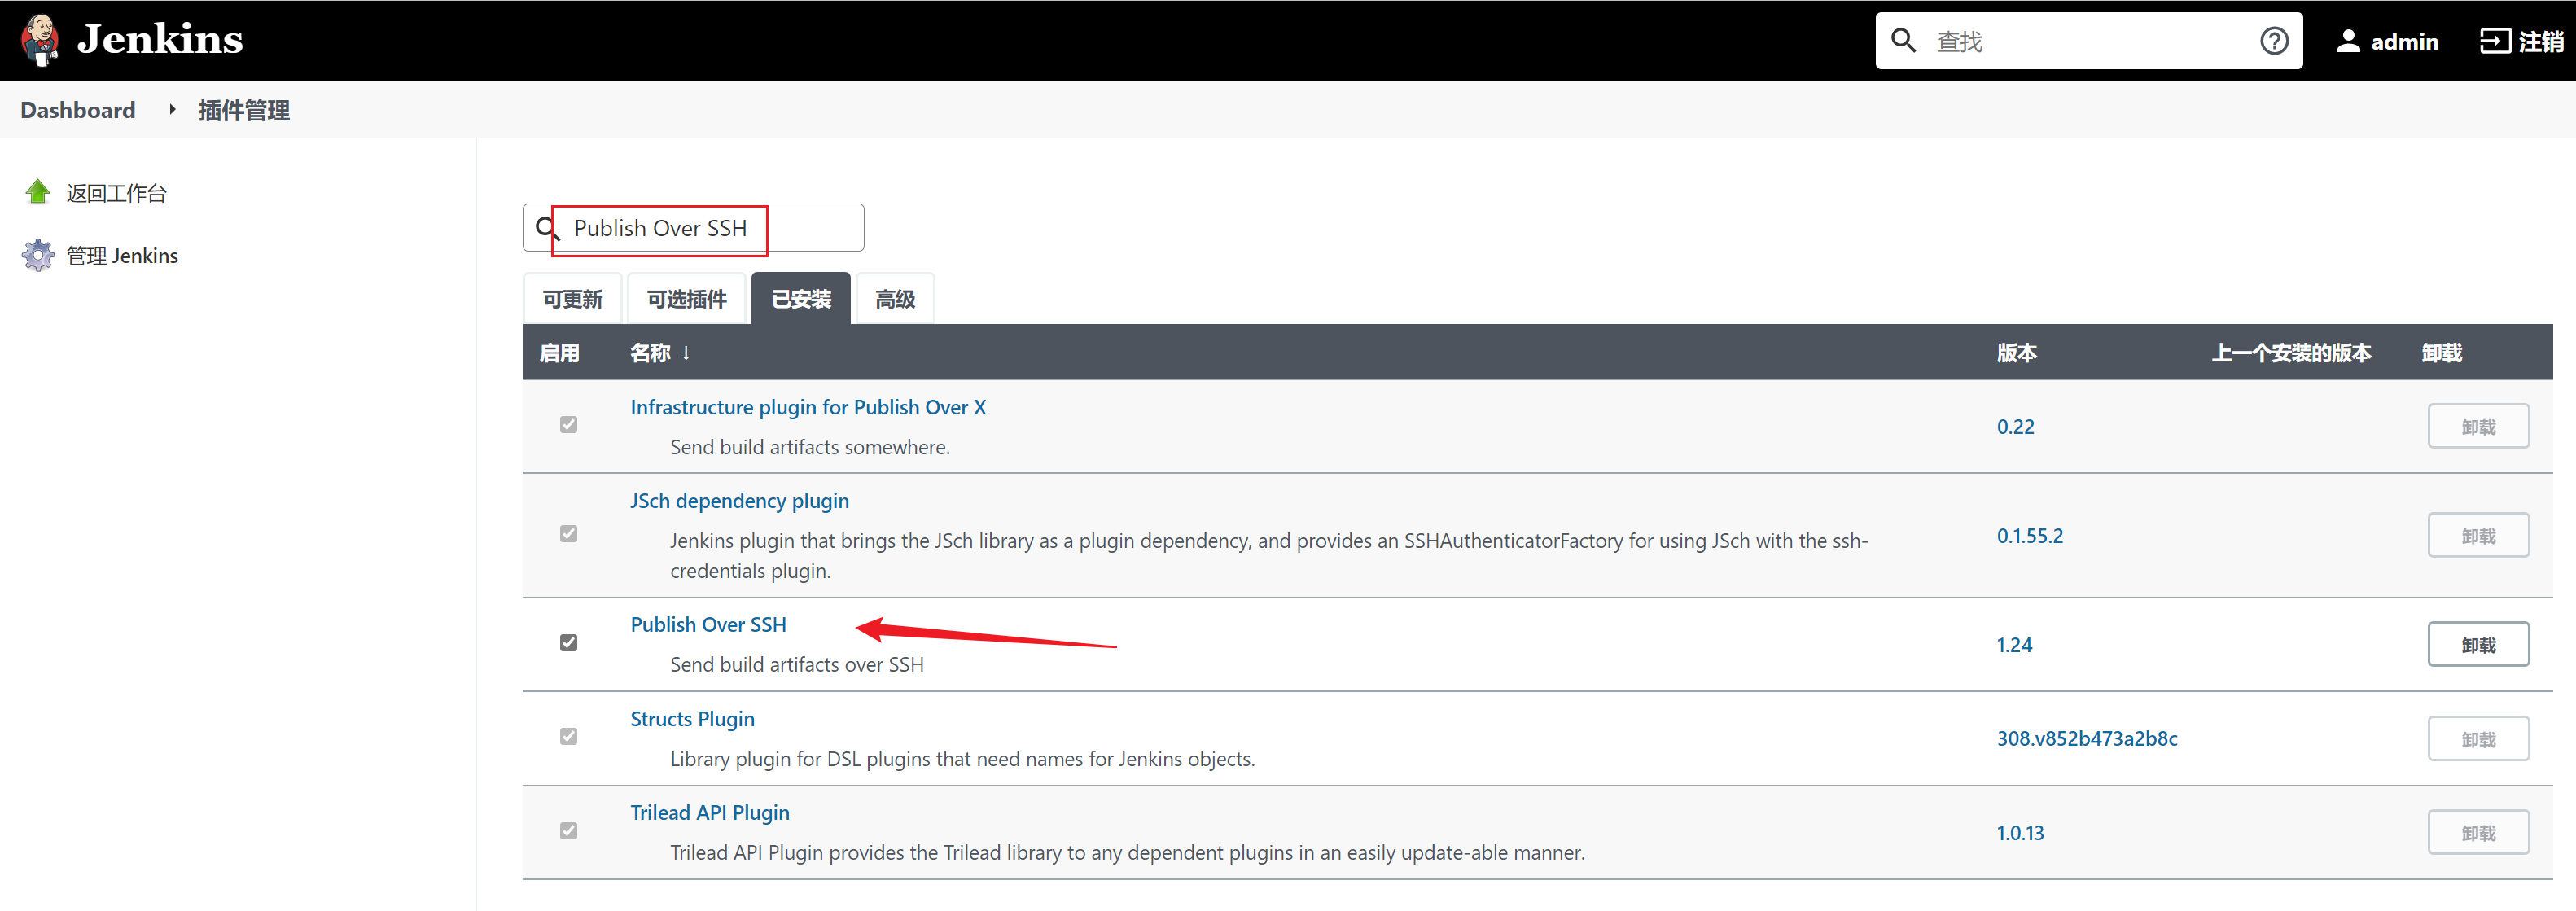Click the 启用 column header
Image resolution: width=2576 pixels, height=911 pixels.
pos(559,353)
